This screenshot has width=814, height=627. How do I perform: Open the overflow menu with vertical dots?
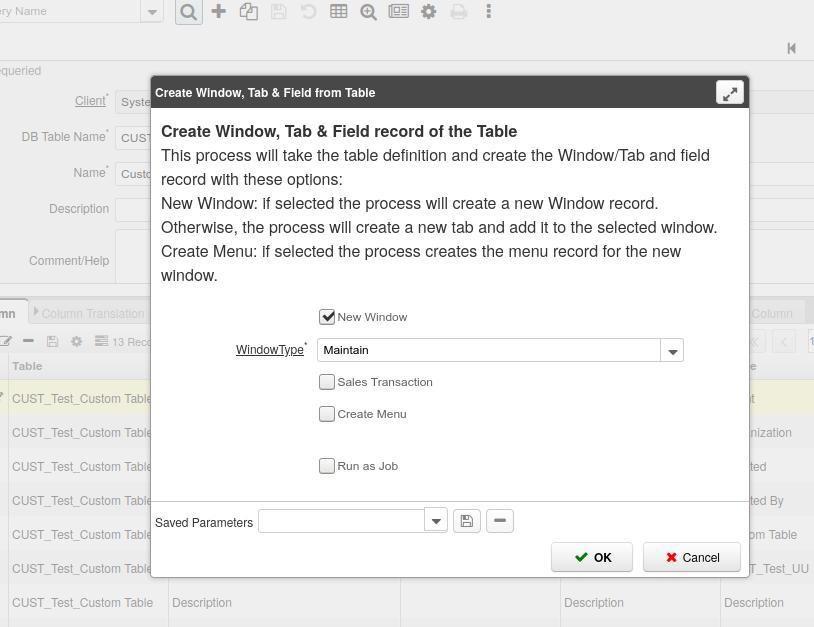click(x=488, y=11)
